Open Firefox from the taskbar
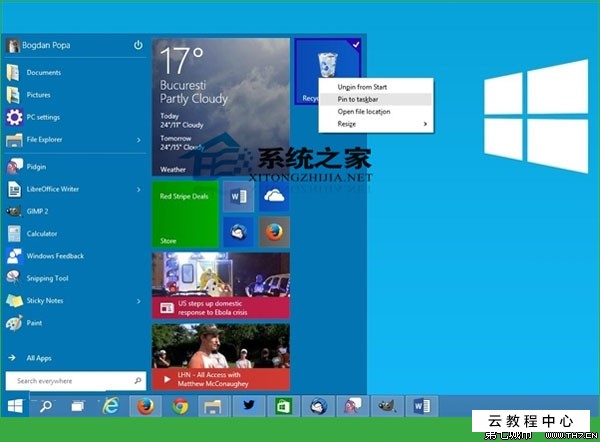Screen dimensions: 600x442 pos(145,406)
